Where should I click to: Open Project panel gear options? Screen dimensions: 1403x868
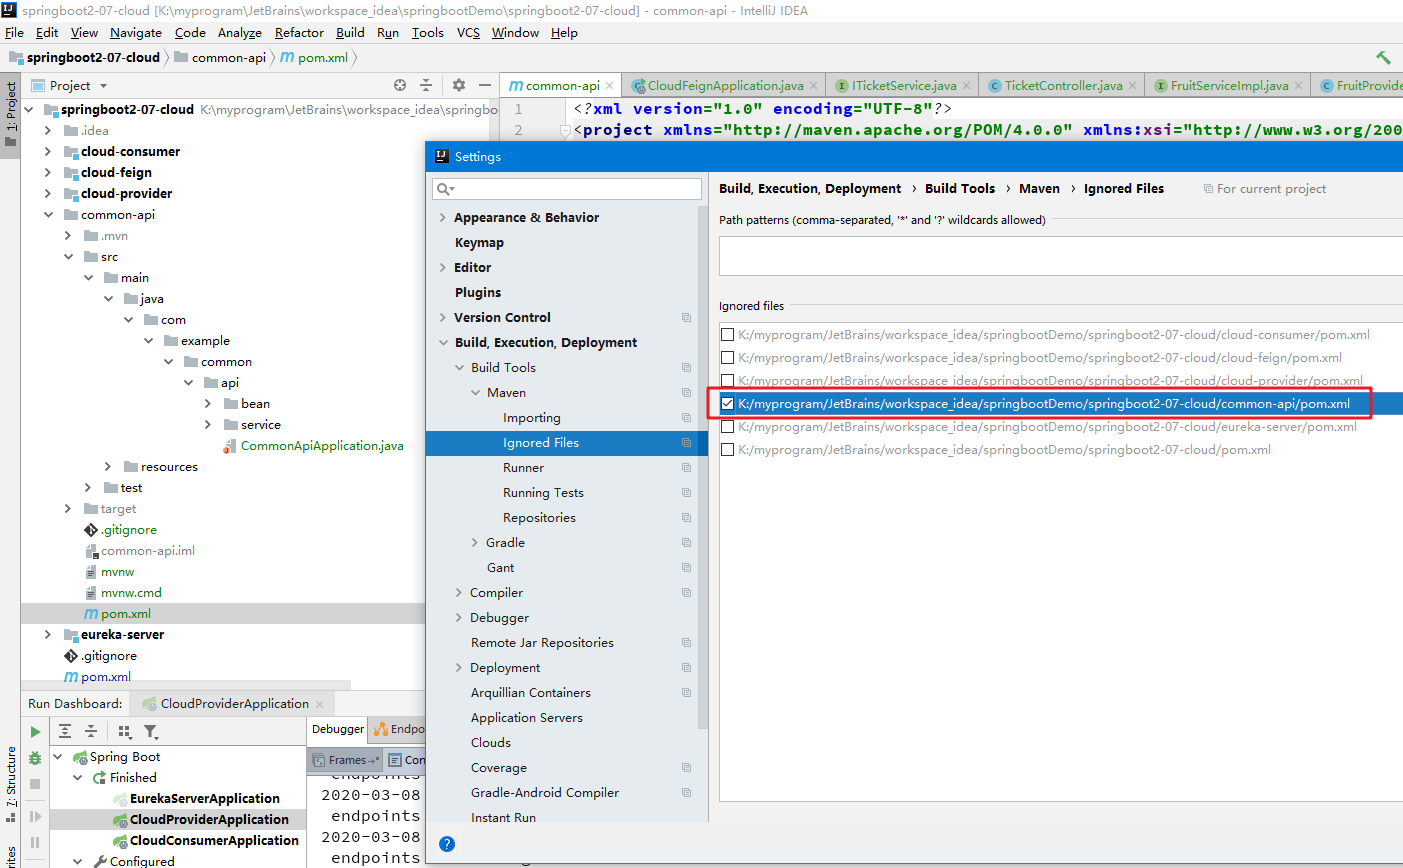coord(459,85)
